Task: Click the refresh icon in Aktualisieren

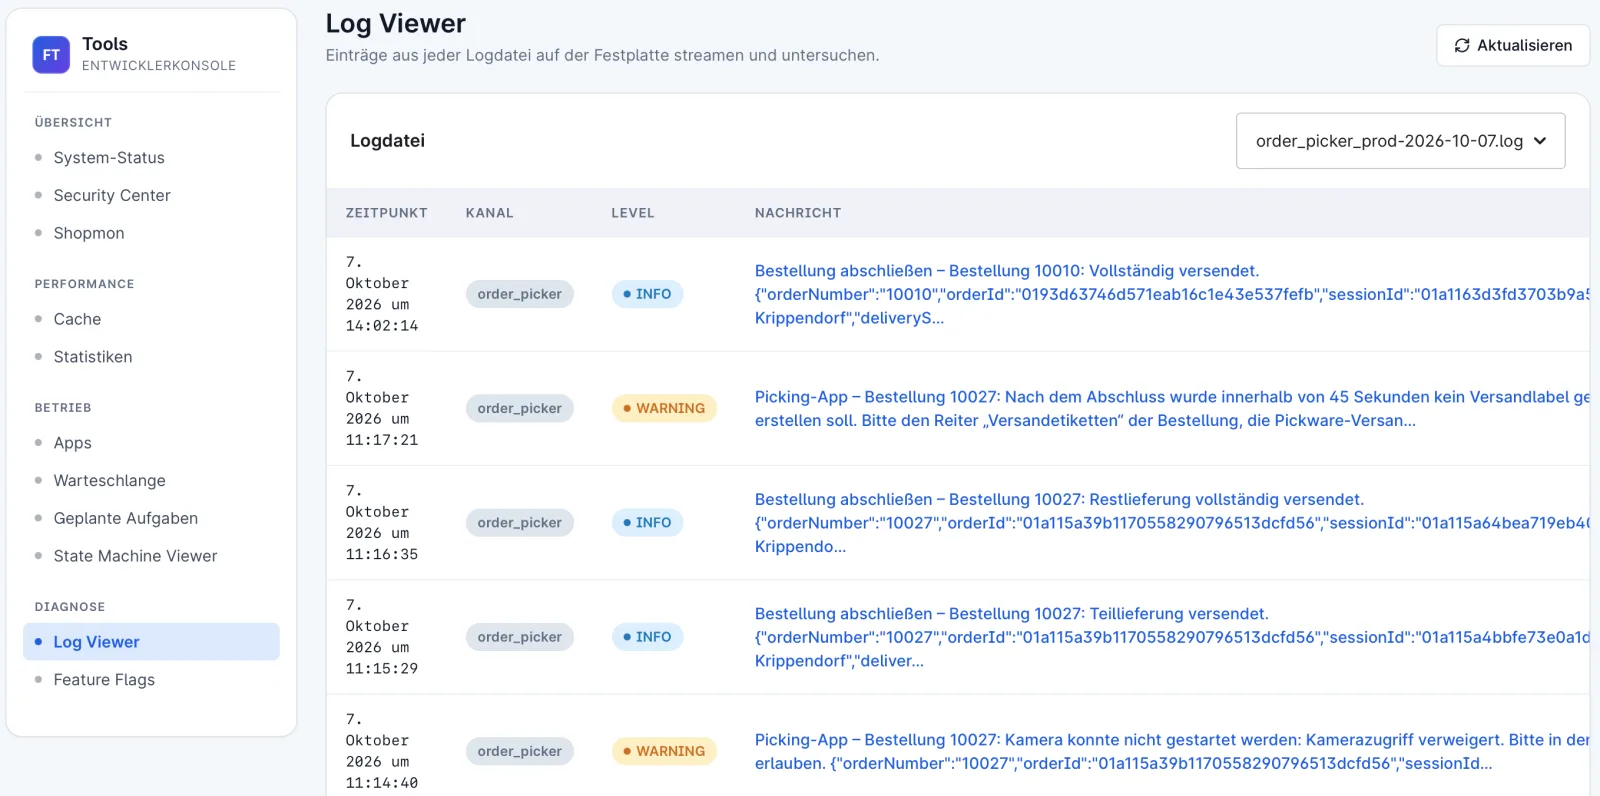Action: (x=1461, y=46)
